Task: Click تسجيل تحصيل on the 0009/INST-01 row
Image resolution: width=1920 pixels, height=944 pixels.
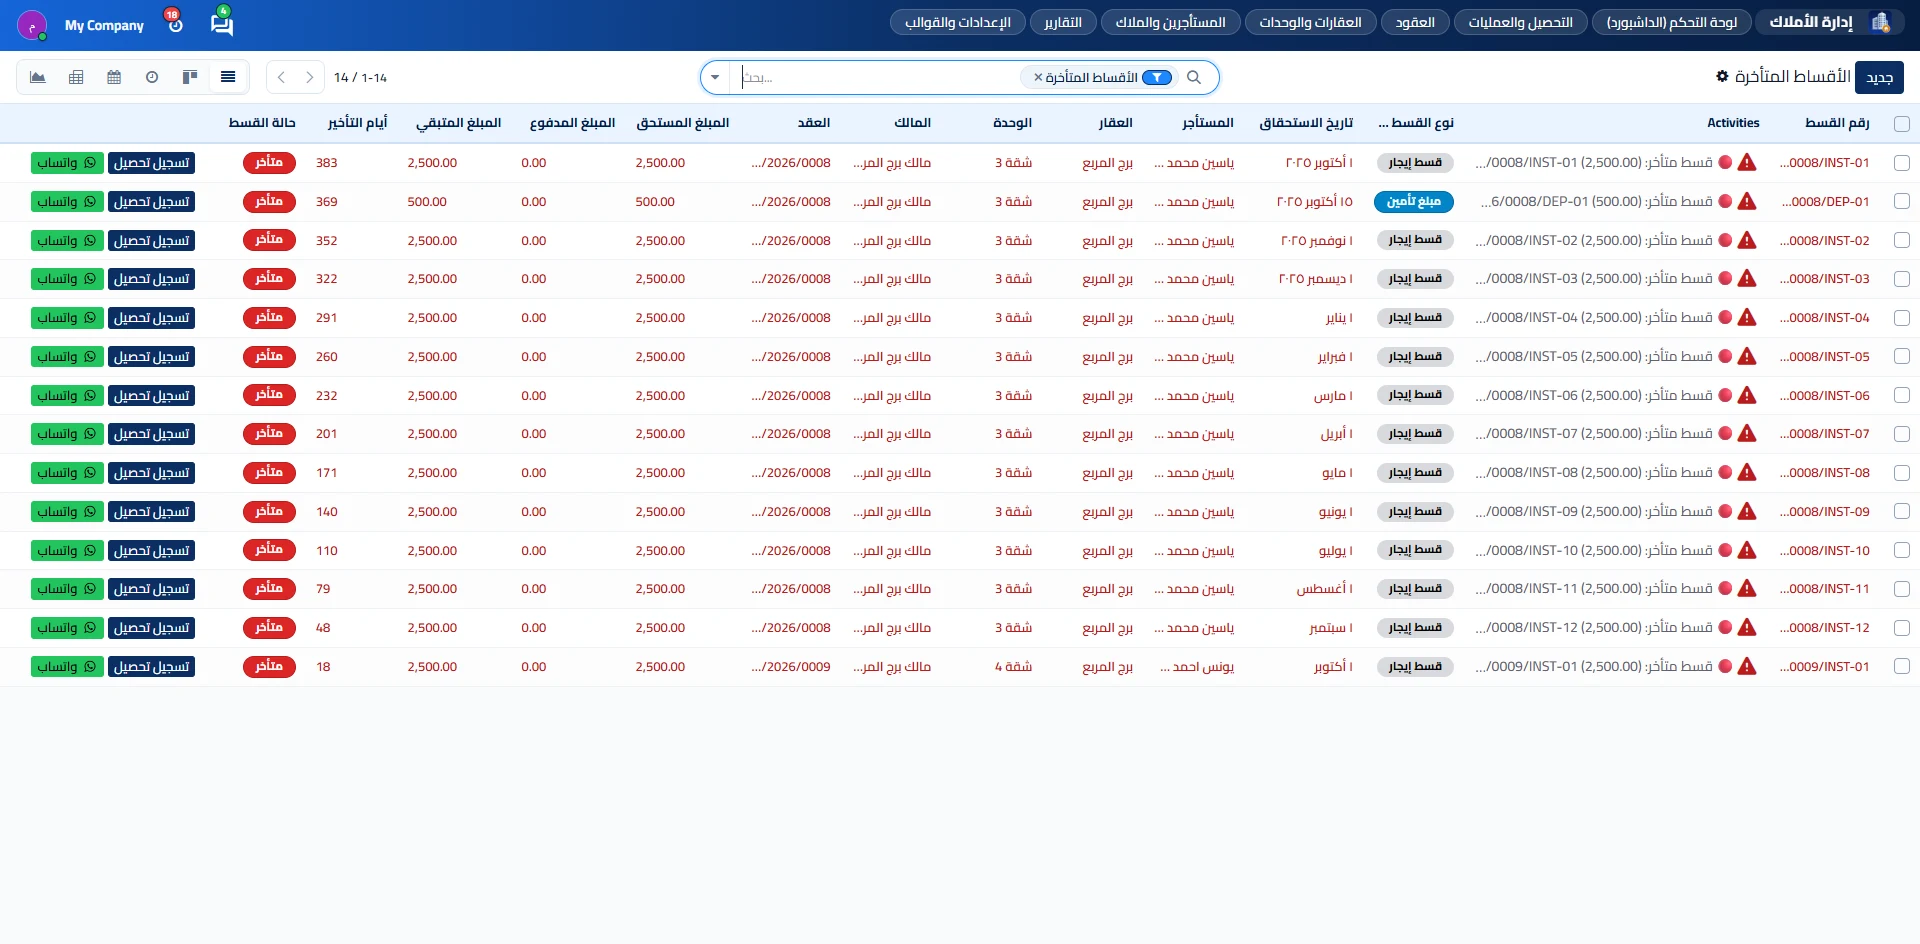Action: pos(151,666)
